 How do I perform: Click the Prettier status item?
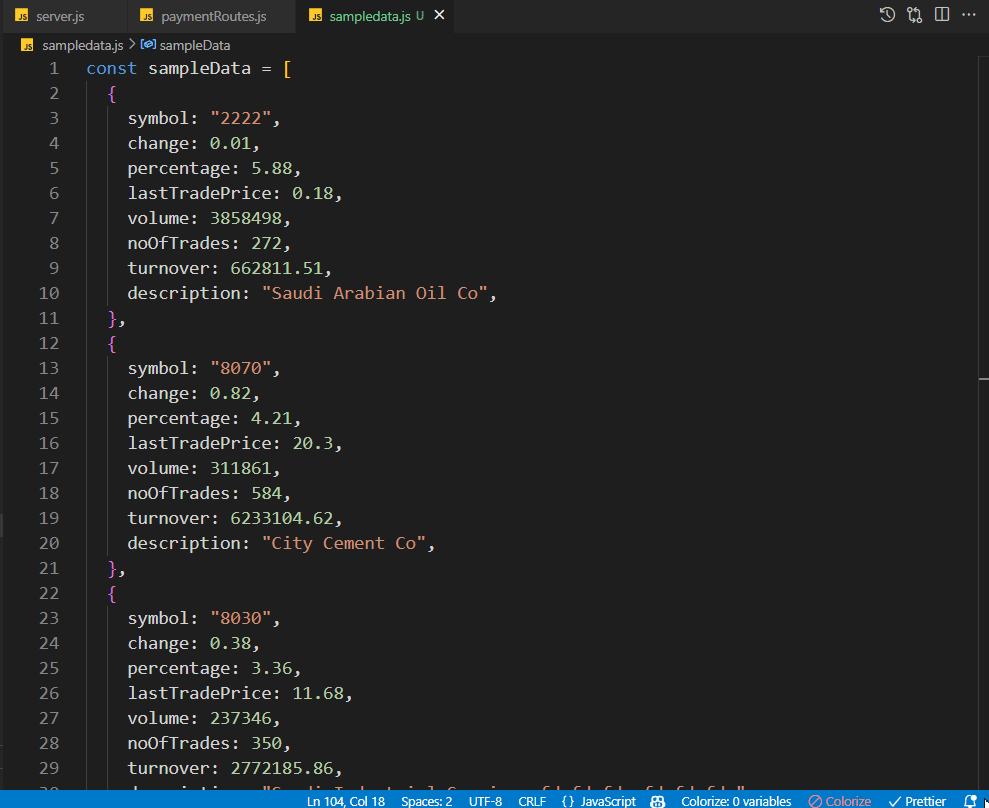click(x=917, y=801)
